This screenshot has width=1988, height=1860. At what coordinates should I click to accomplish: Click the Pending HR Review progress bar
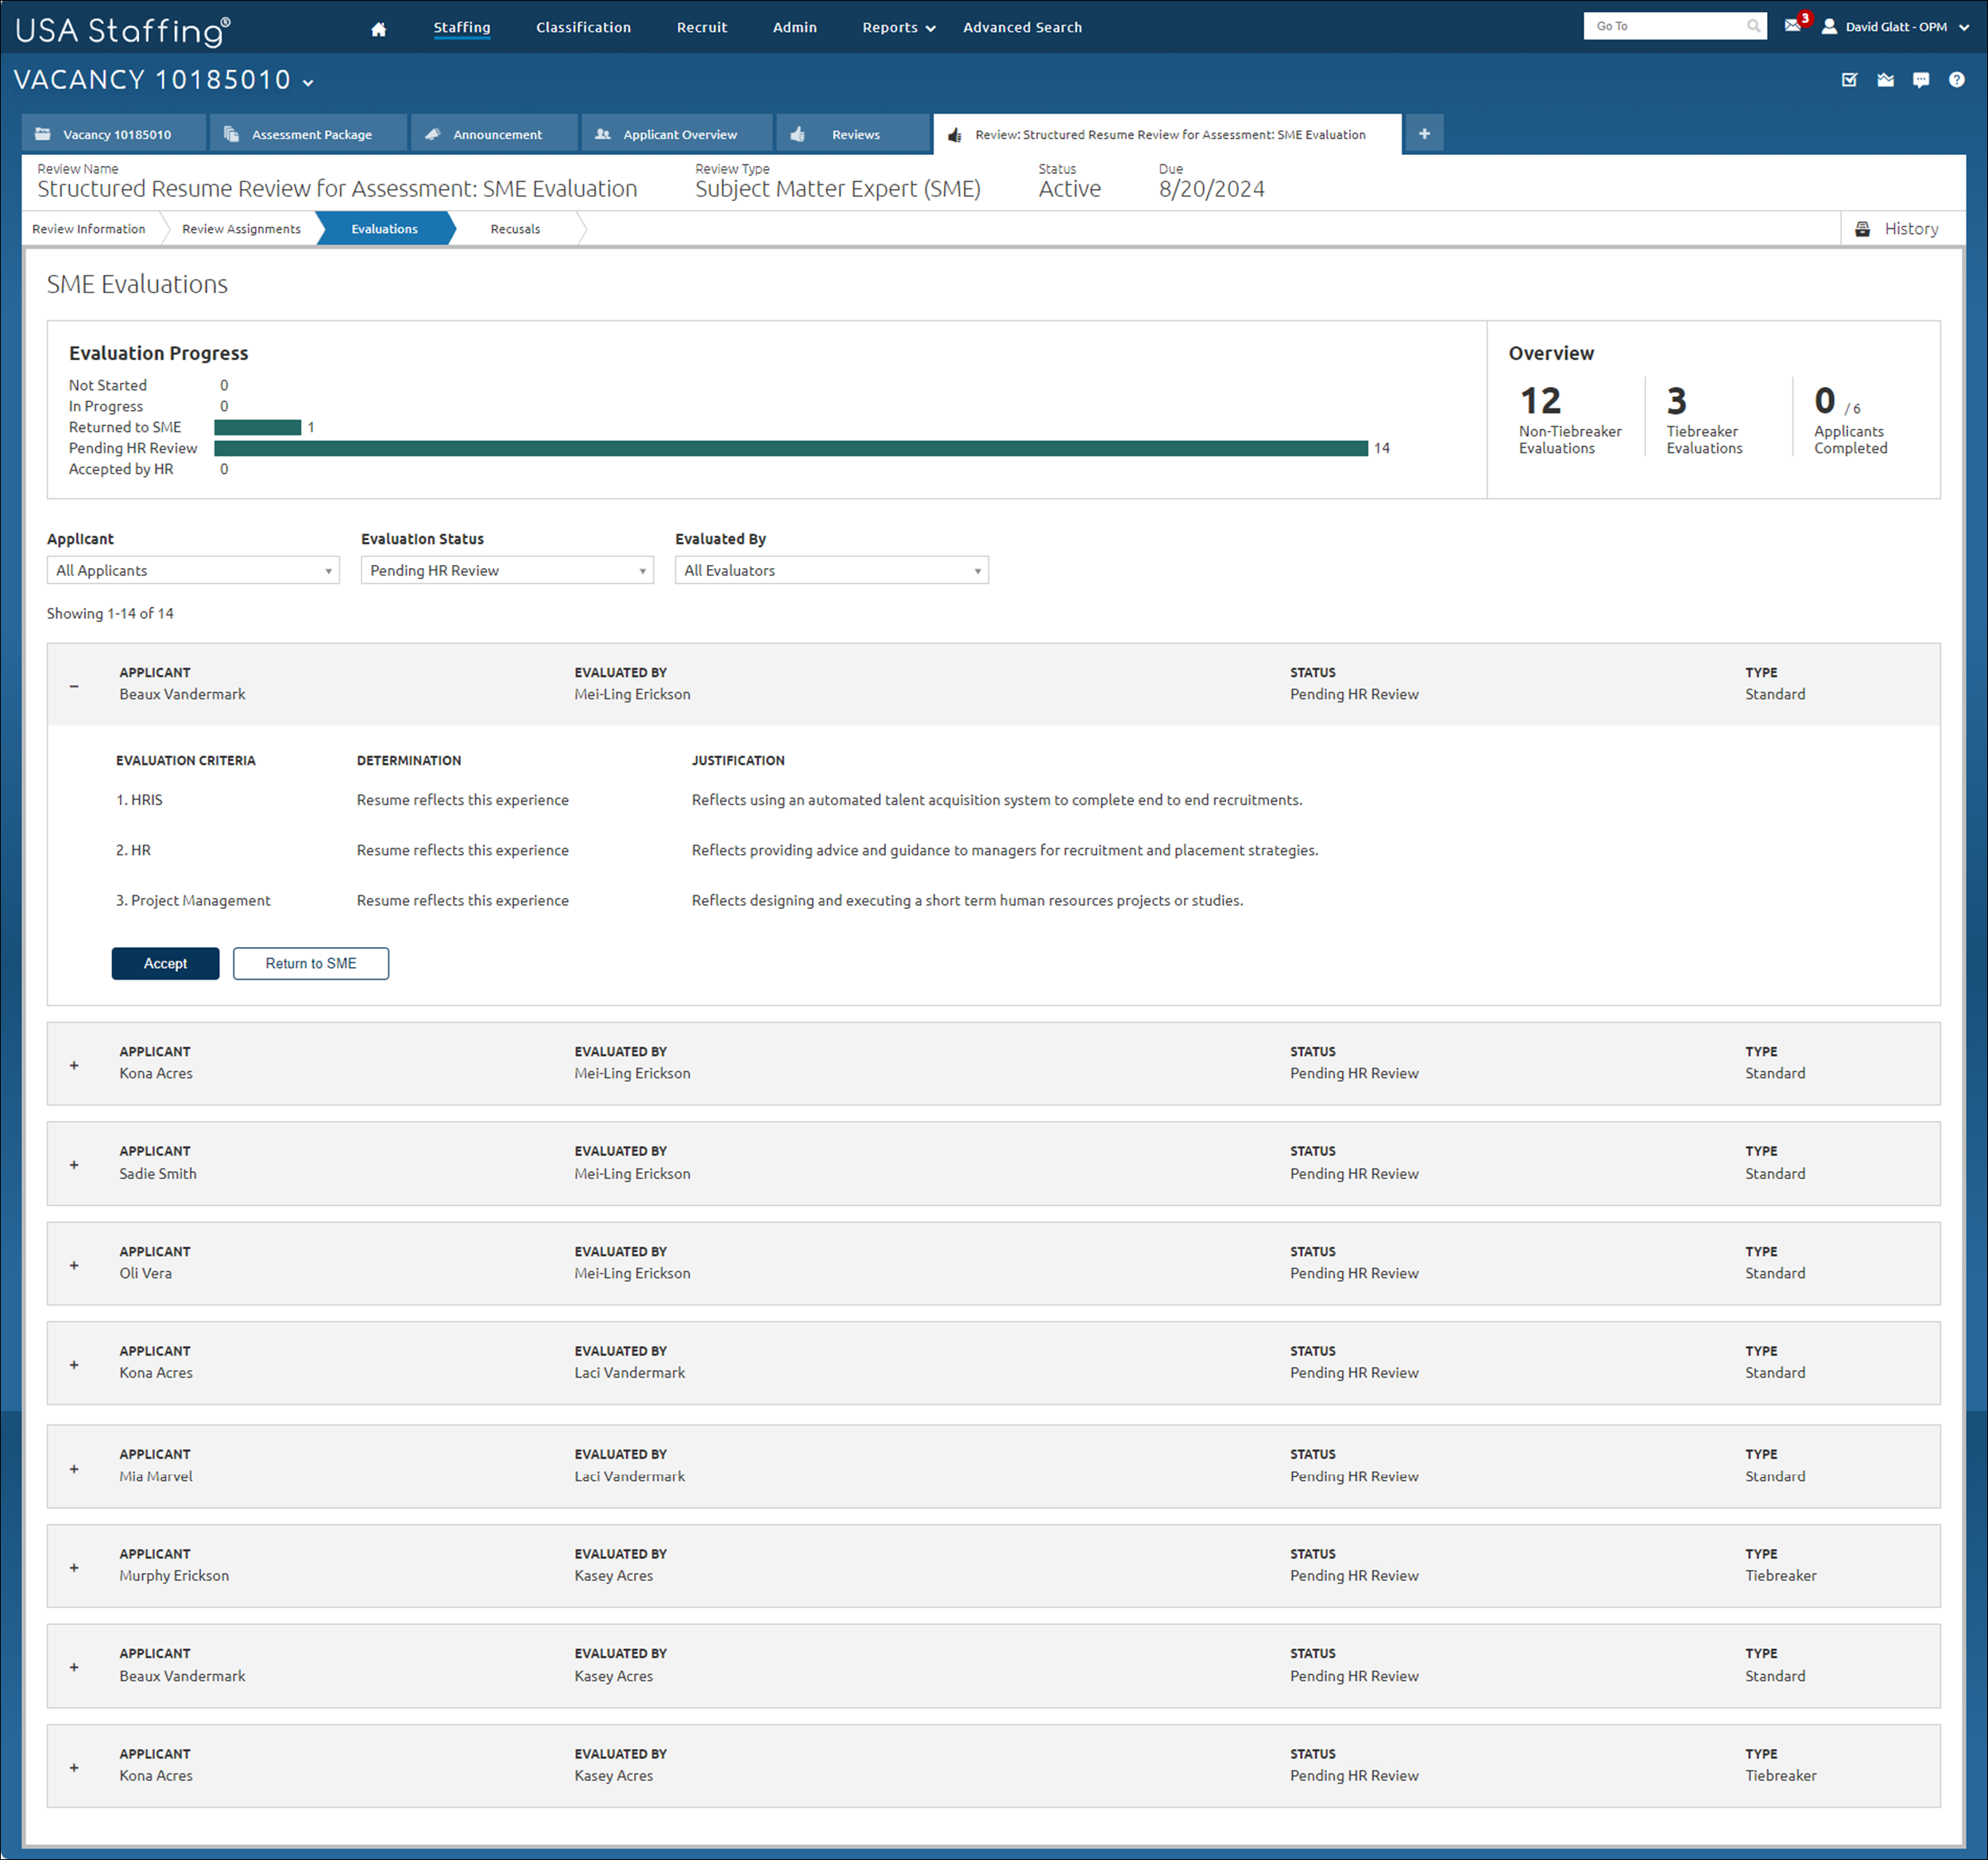(x=790, y=448)
